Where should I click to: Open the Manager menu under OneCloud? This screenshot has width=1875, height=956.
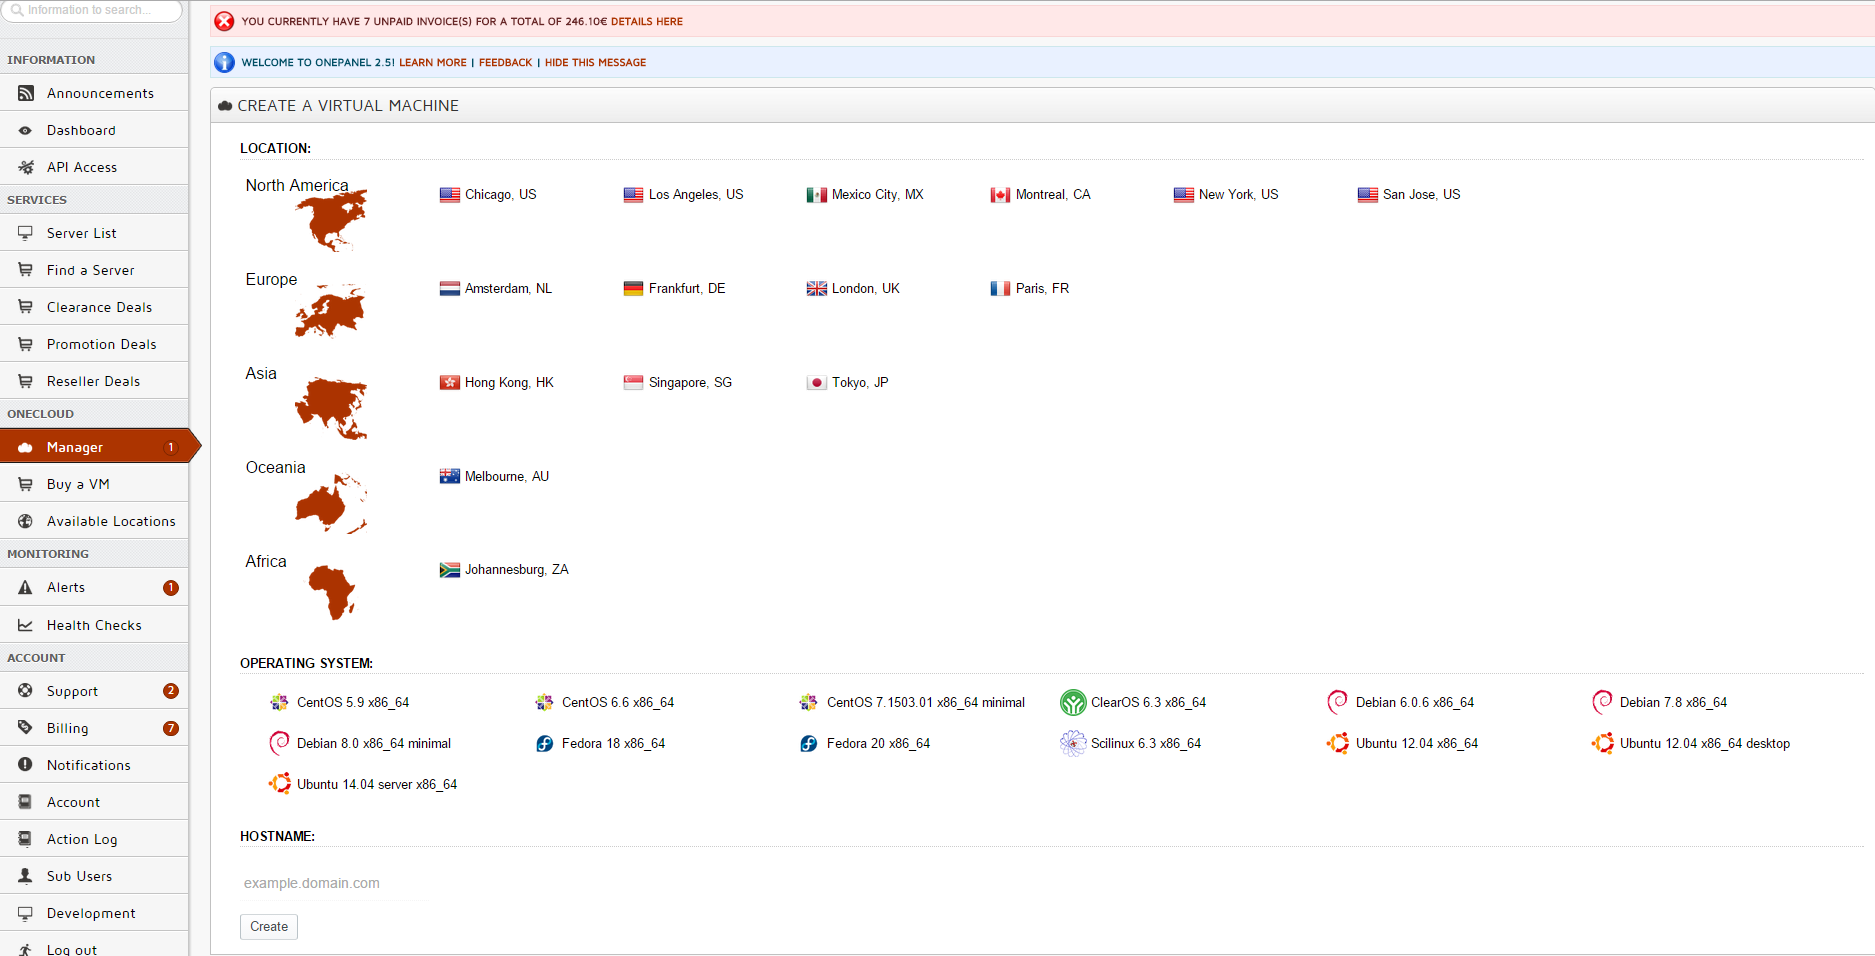point(75,447)
